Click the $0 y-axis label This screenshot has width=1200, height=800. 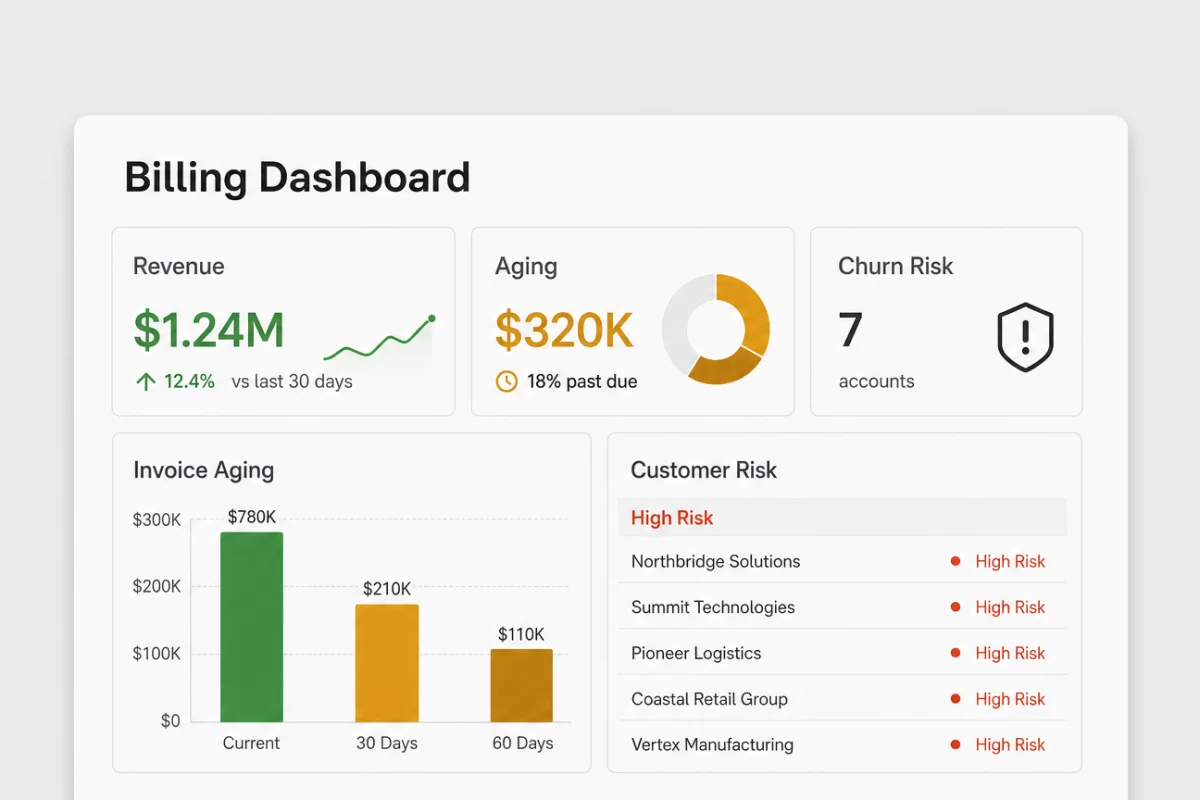[170, 721]
